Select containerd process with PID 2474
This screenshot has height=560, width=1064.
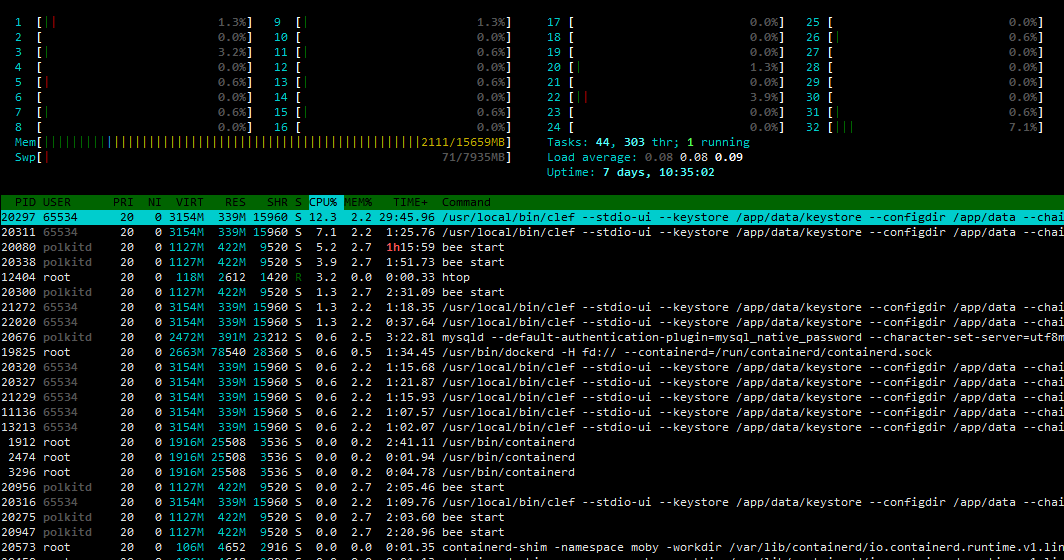click(x=532, y=457)
